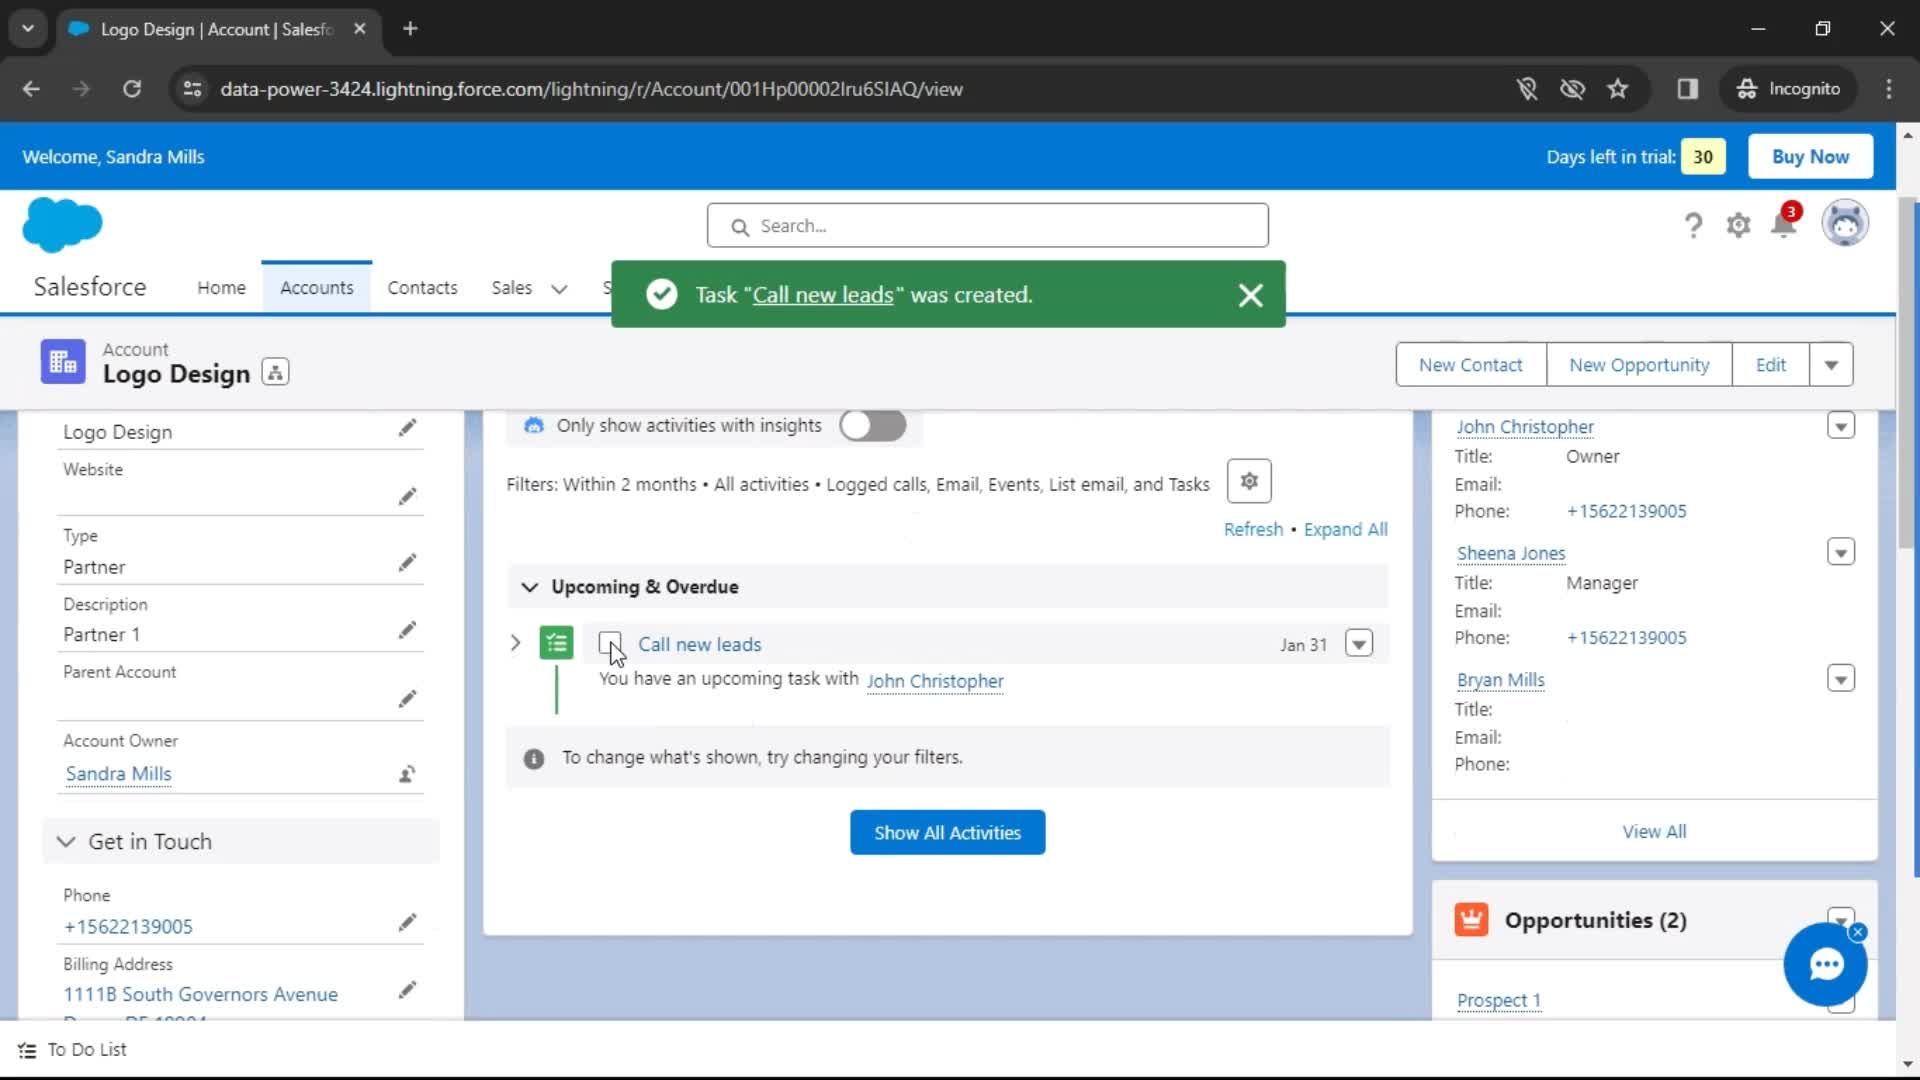Open the notifications bell

(x=1784, y=224)
